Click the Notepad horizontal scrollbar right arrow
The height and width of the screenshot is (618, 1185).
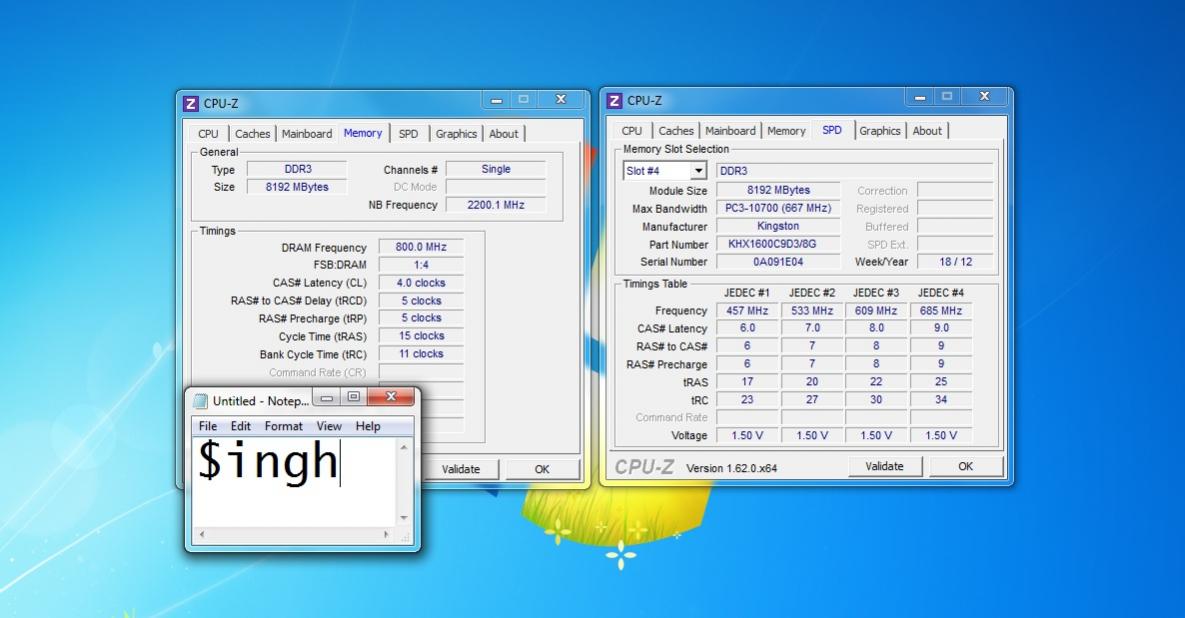click(386, 534)
